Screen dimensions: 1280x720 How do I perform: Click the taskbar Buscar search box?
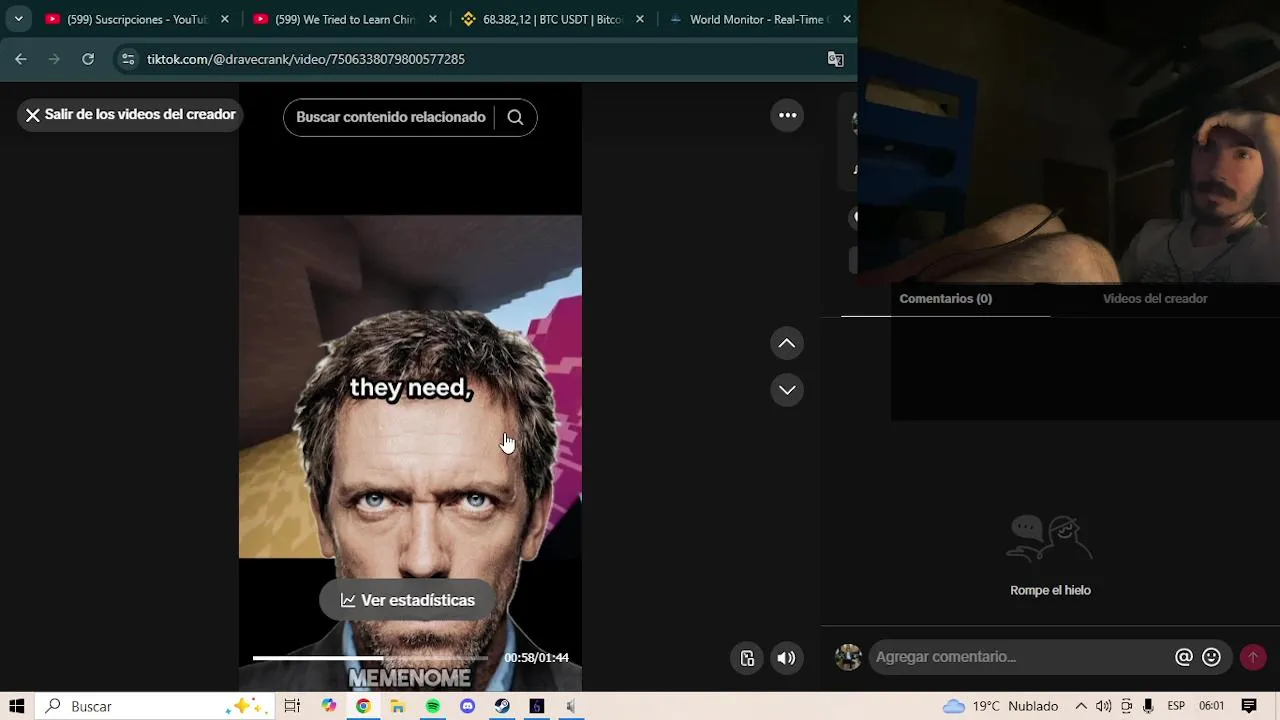tap(155, 706)
